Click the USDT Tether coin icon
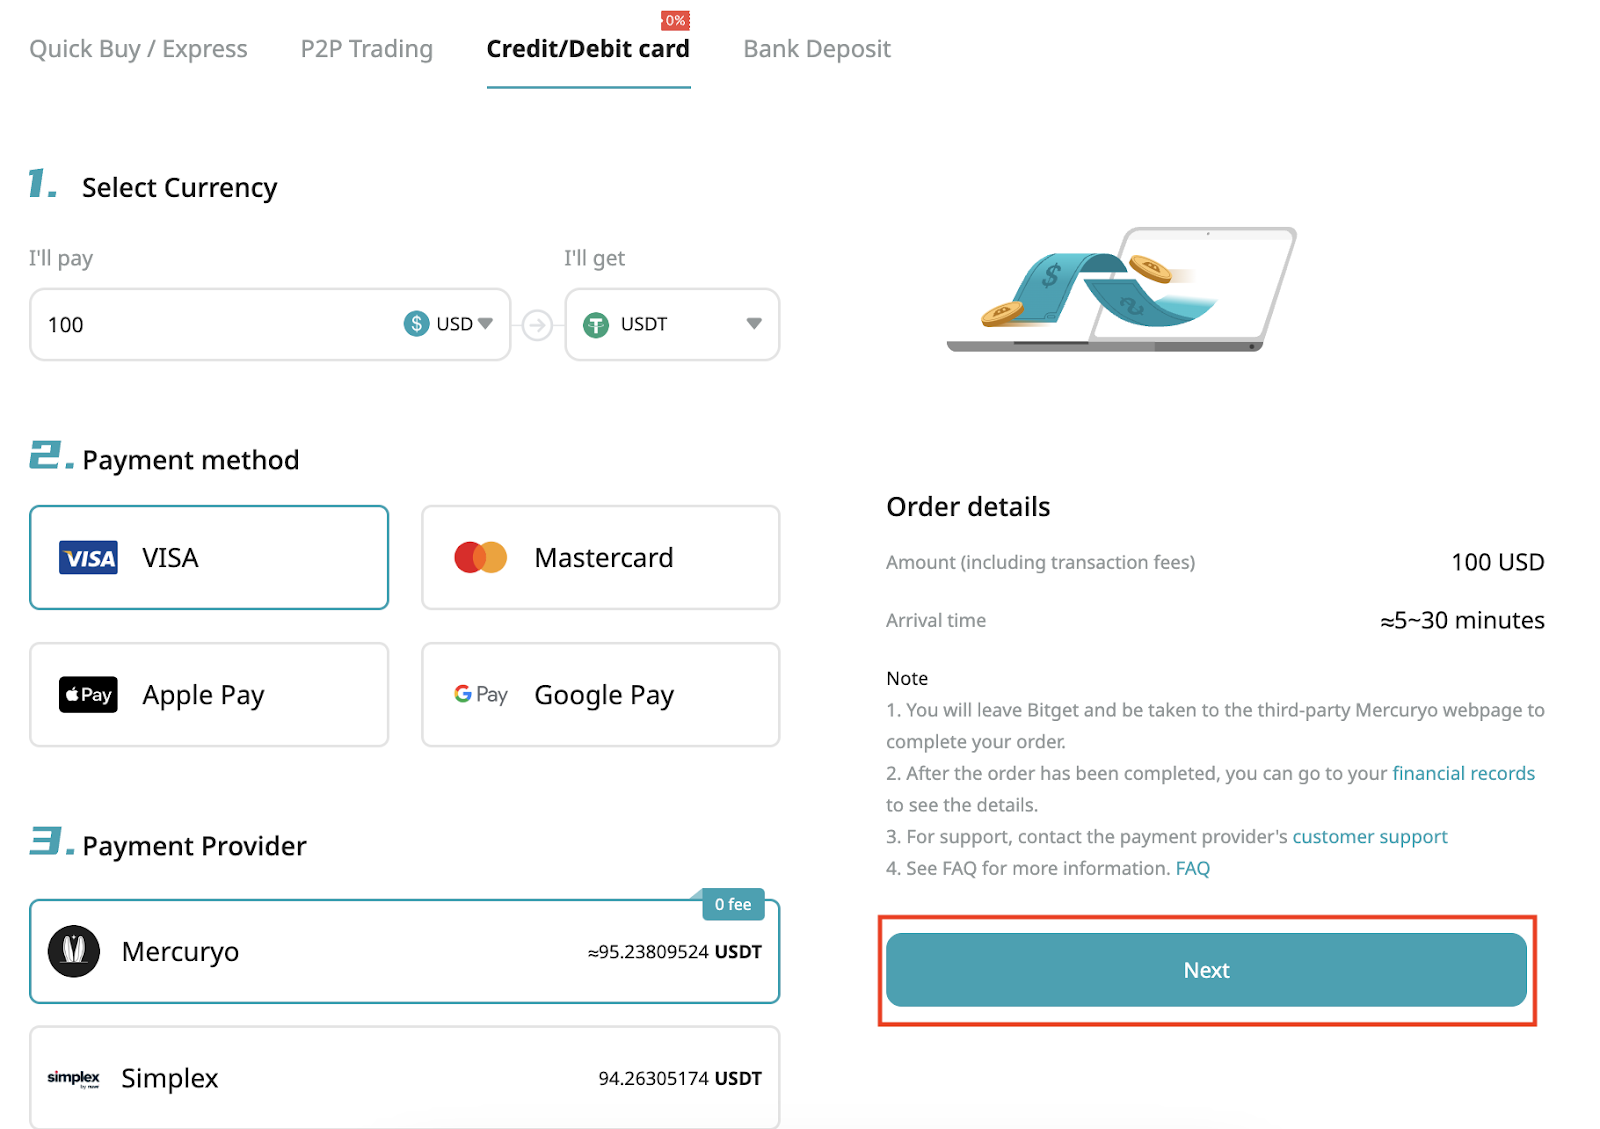The height and width of the screenshot is (1129, 1600). point(596,325)
